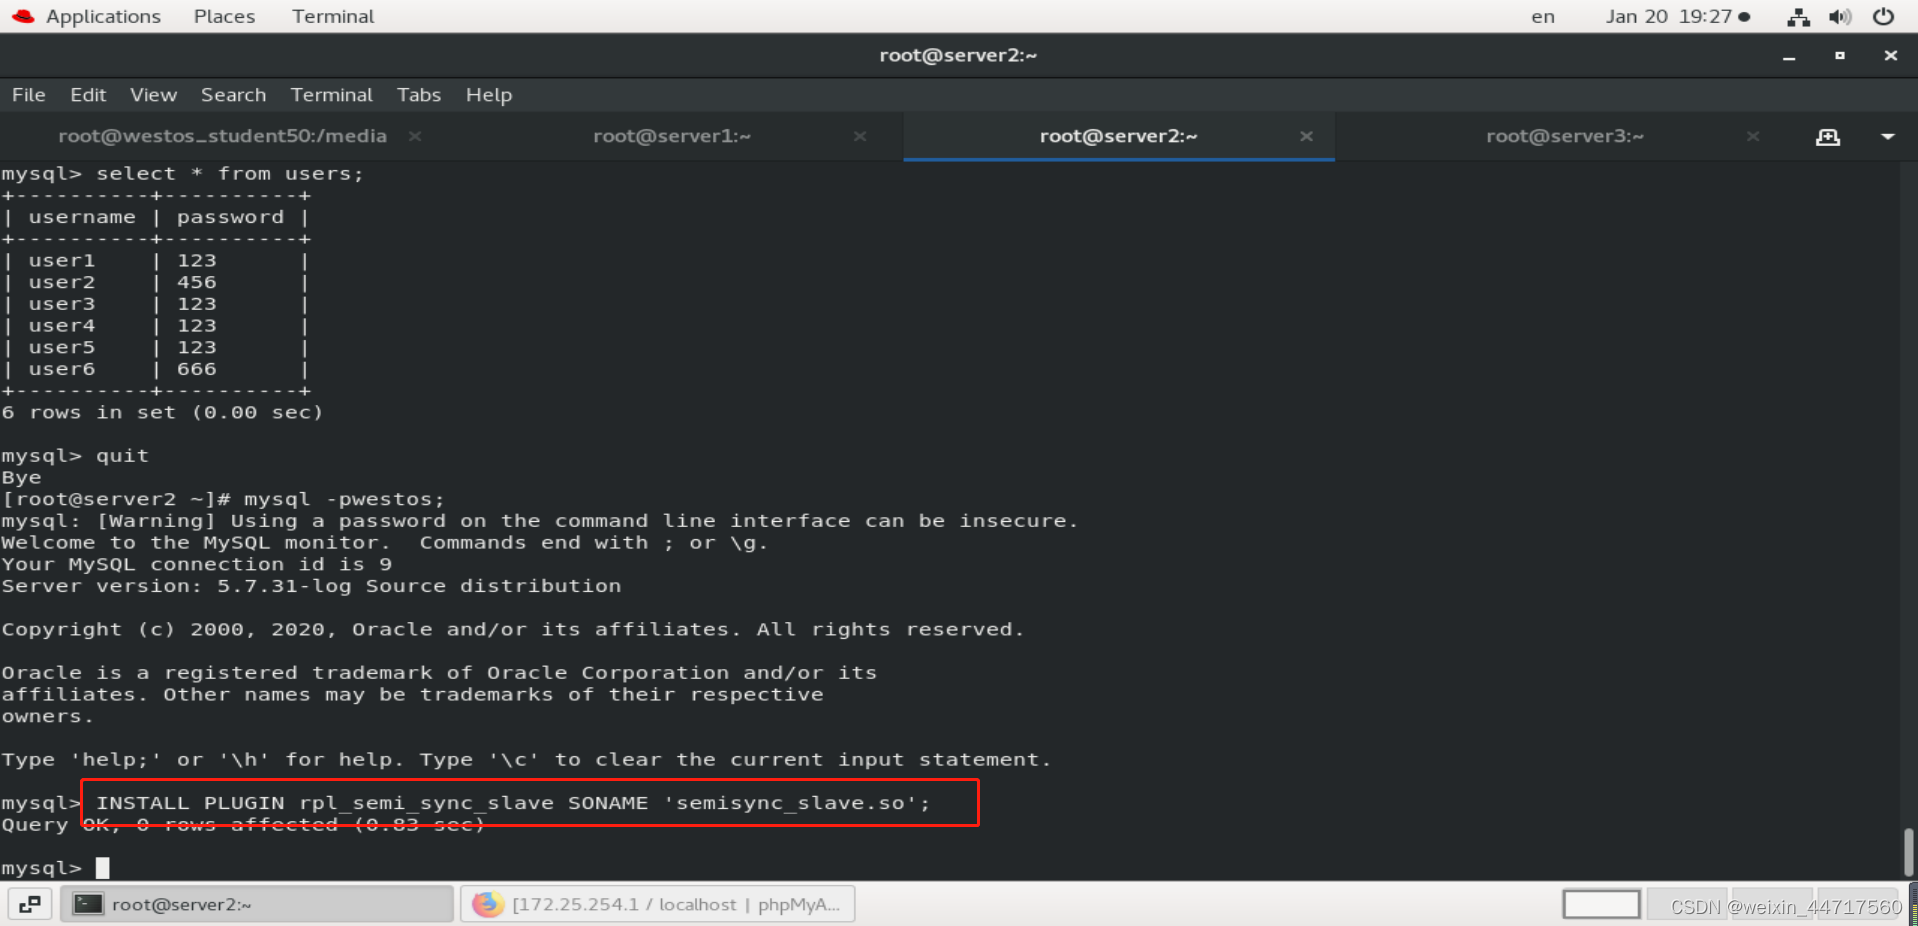1918x926 pixels.
Task: Switch to the root@server3:~ tab
Action: pos(1564,136)
